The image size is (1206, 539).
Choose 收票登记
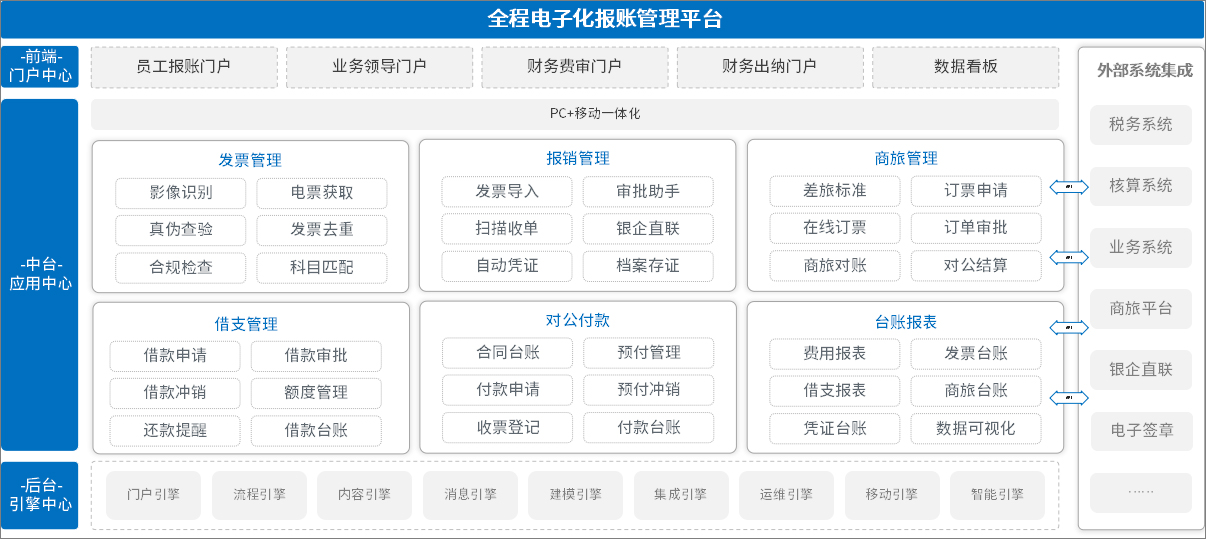pos(507,428)
